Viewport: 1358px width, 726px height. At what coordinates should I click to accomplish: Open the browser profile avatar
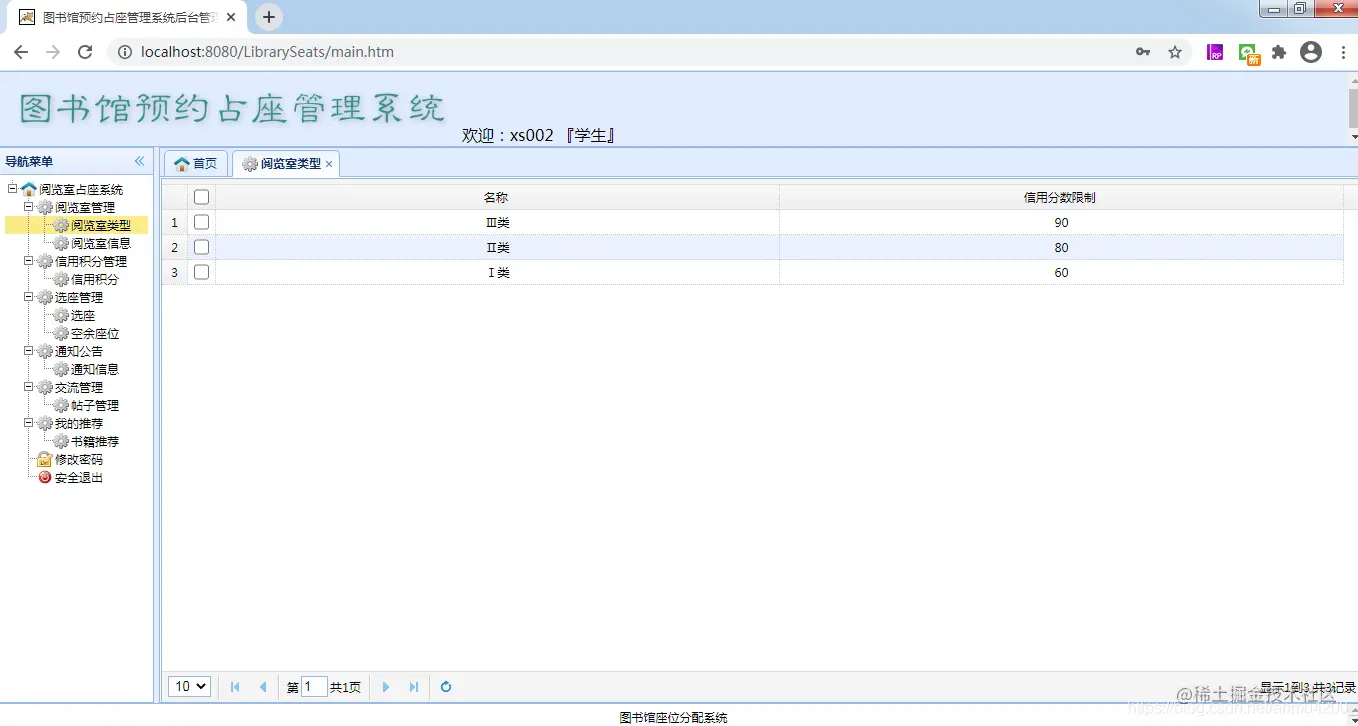tap(1311, 52)
